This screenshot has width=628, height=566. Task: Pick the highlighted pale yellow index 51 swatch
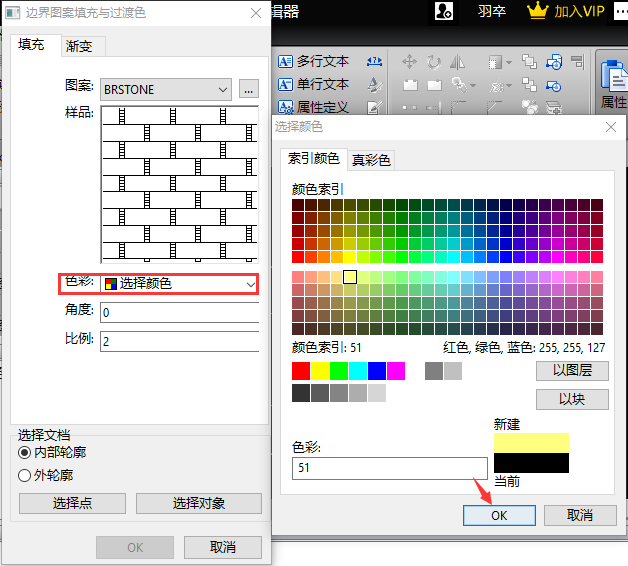(x=350, y=277)
